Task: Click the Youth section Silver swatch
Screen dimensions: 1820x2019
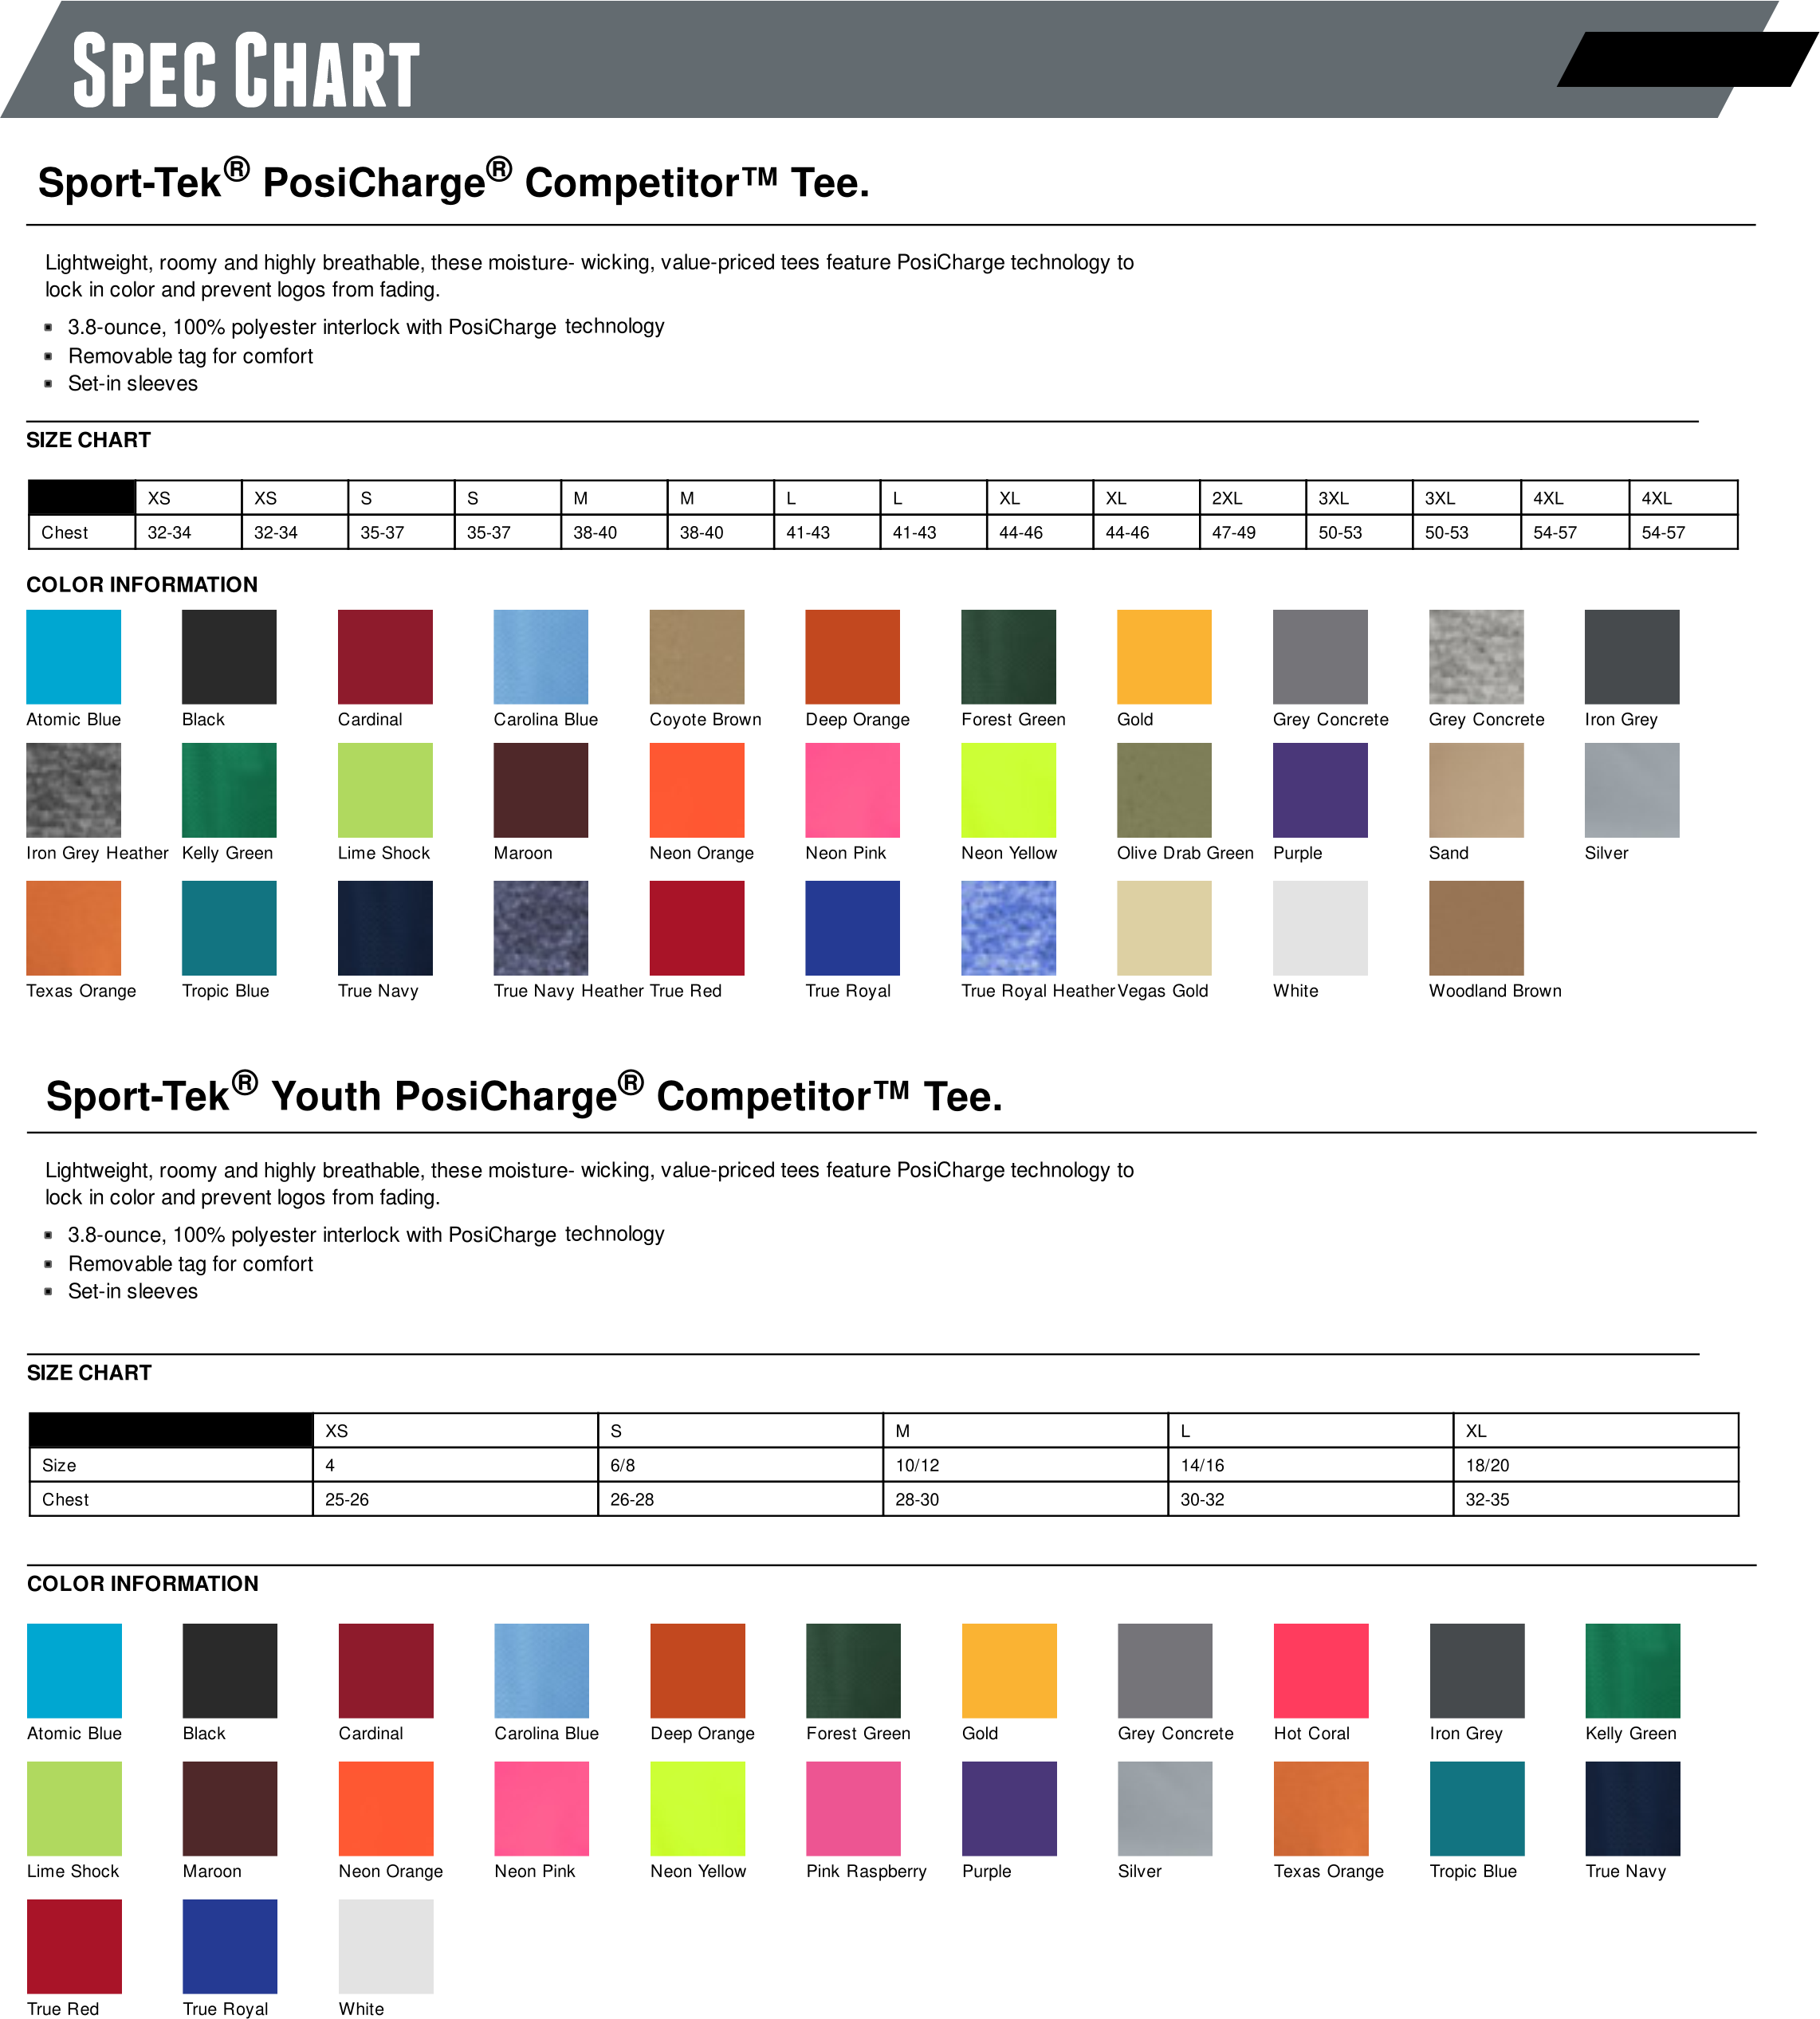Action: coord(1165,1809)
